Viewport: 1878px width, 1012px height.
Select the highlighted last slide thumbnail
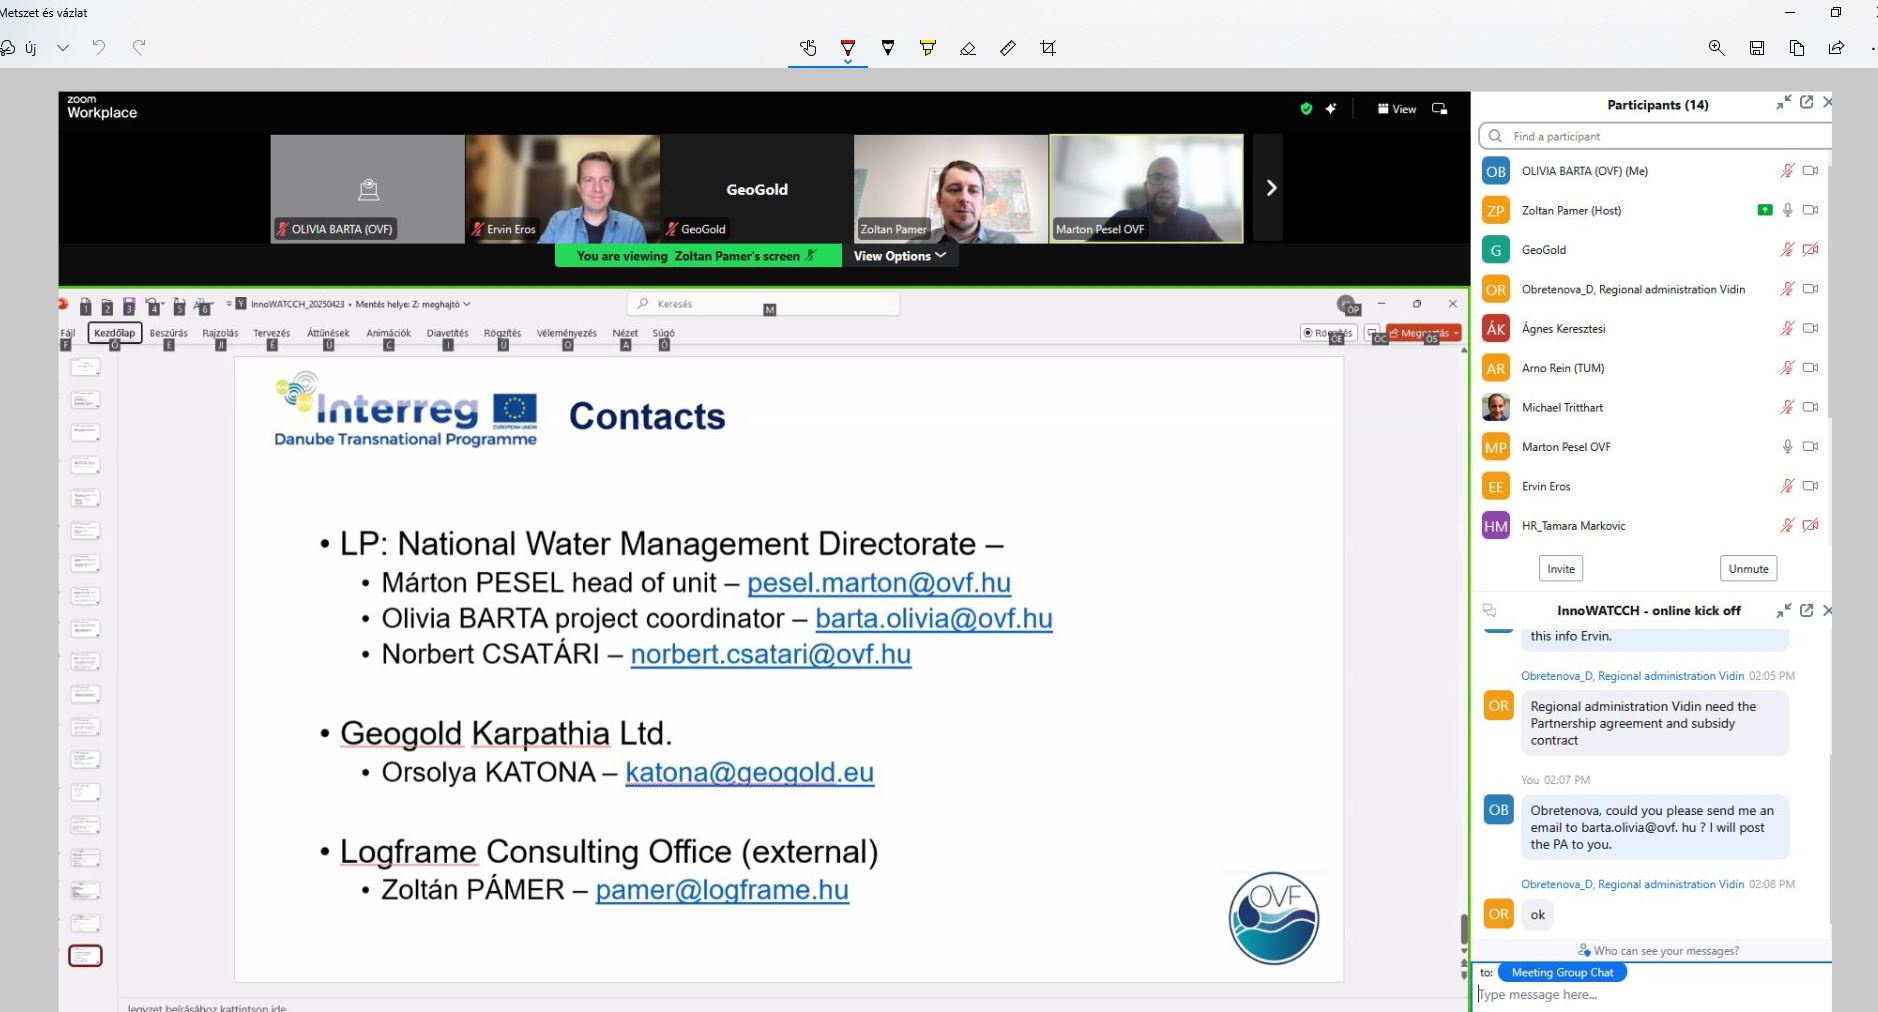click(85, 956)
